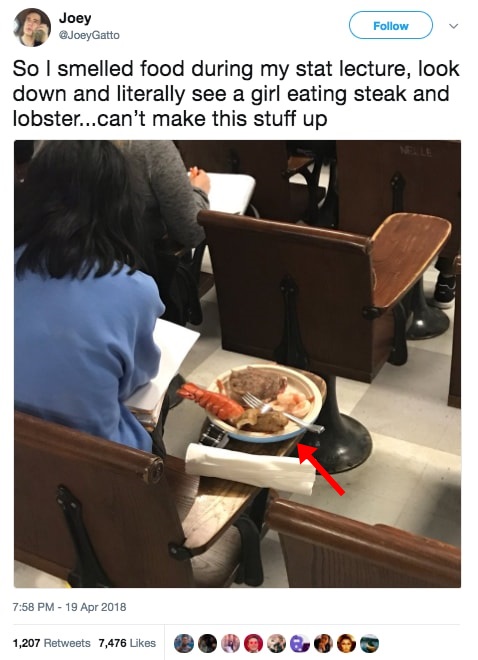Click the seventh liker avatar, right of purple
Image resolution: width=478 pixels, height=660 pixels.
pos(323,643)
